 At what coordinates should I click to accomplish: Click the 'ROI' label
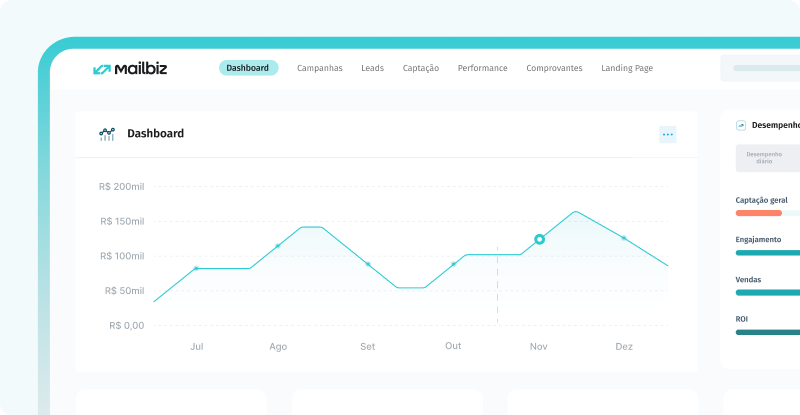[741, 319]
